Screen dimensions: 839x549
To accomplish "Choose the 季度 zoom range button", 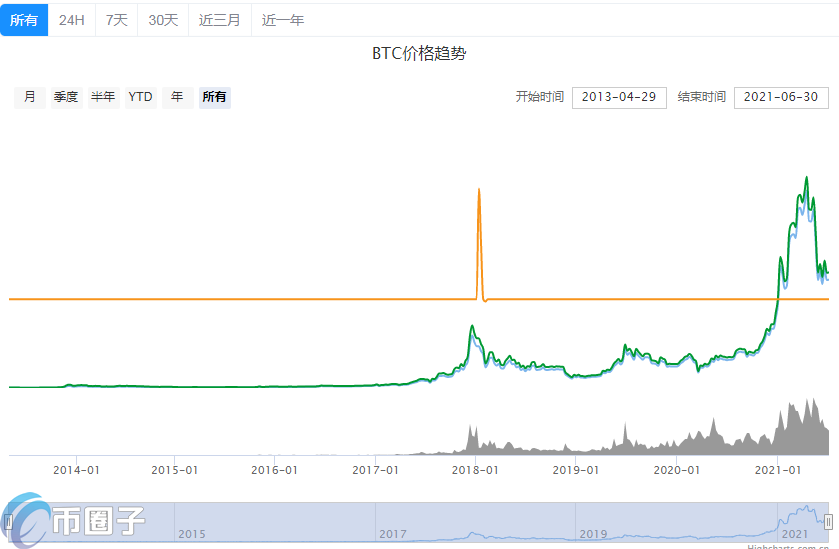I will tap(66, 97).
